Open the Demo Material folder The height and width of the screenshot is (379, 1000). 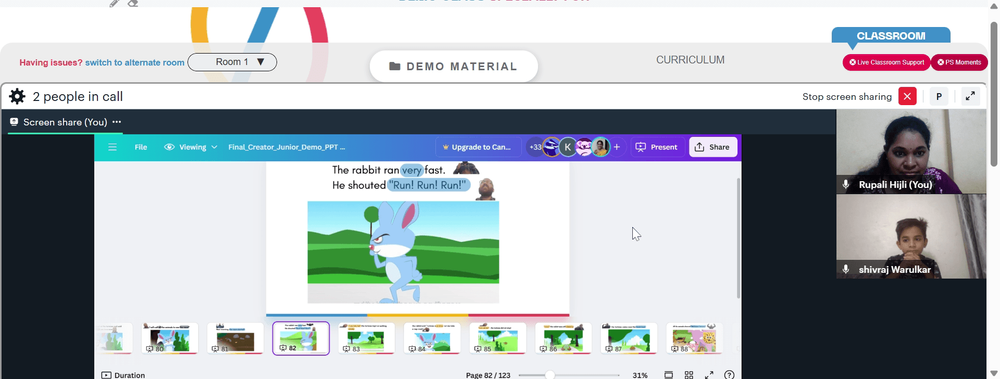[x=453, y=66]
